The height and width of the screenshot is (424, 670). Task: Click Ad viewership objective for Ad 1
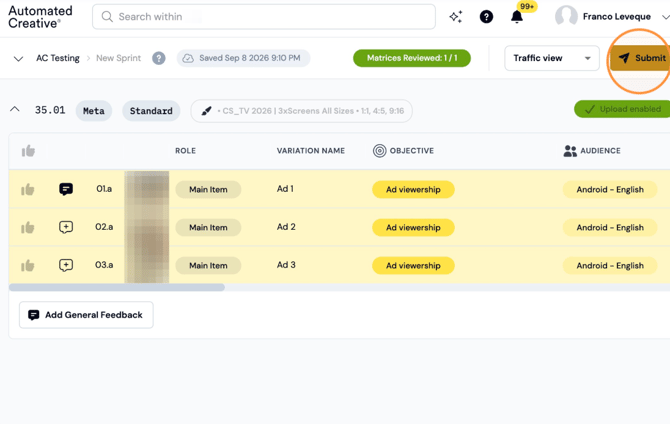[413, 190]
